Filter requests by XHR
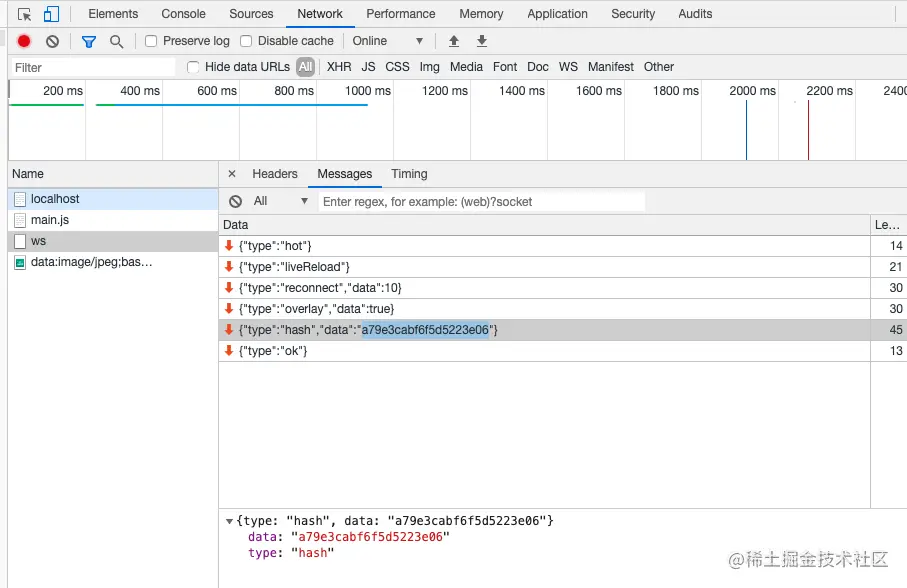907x588 pixels. coord(339,67)
